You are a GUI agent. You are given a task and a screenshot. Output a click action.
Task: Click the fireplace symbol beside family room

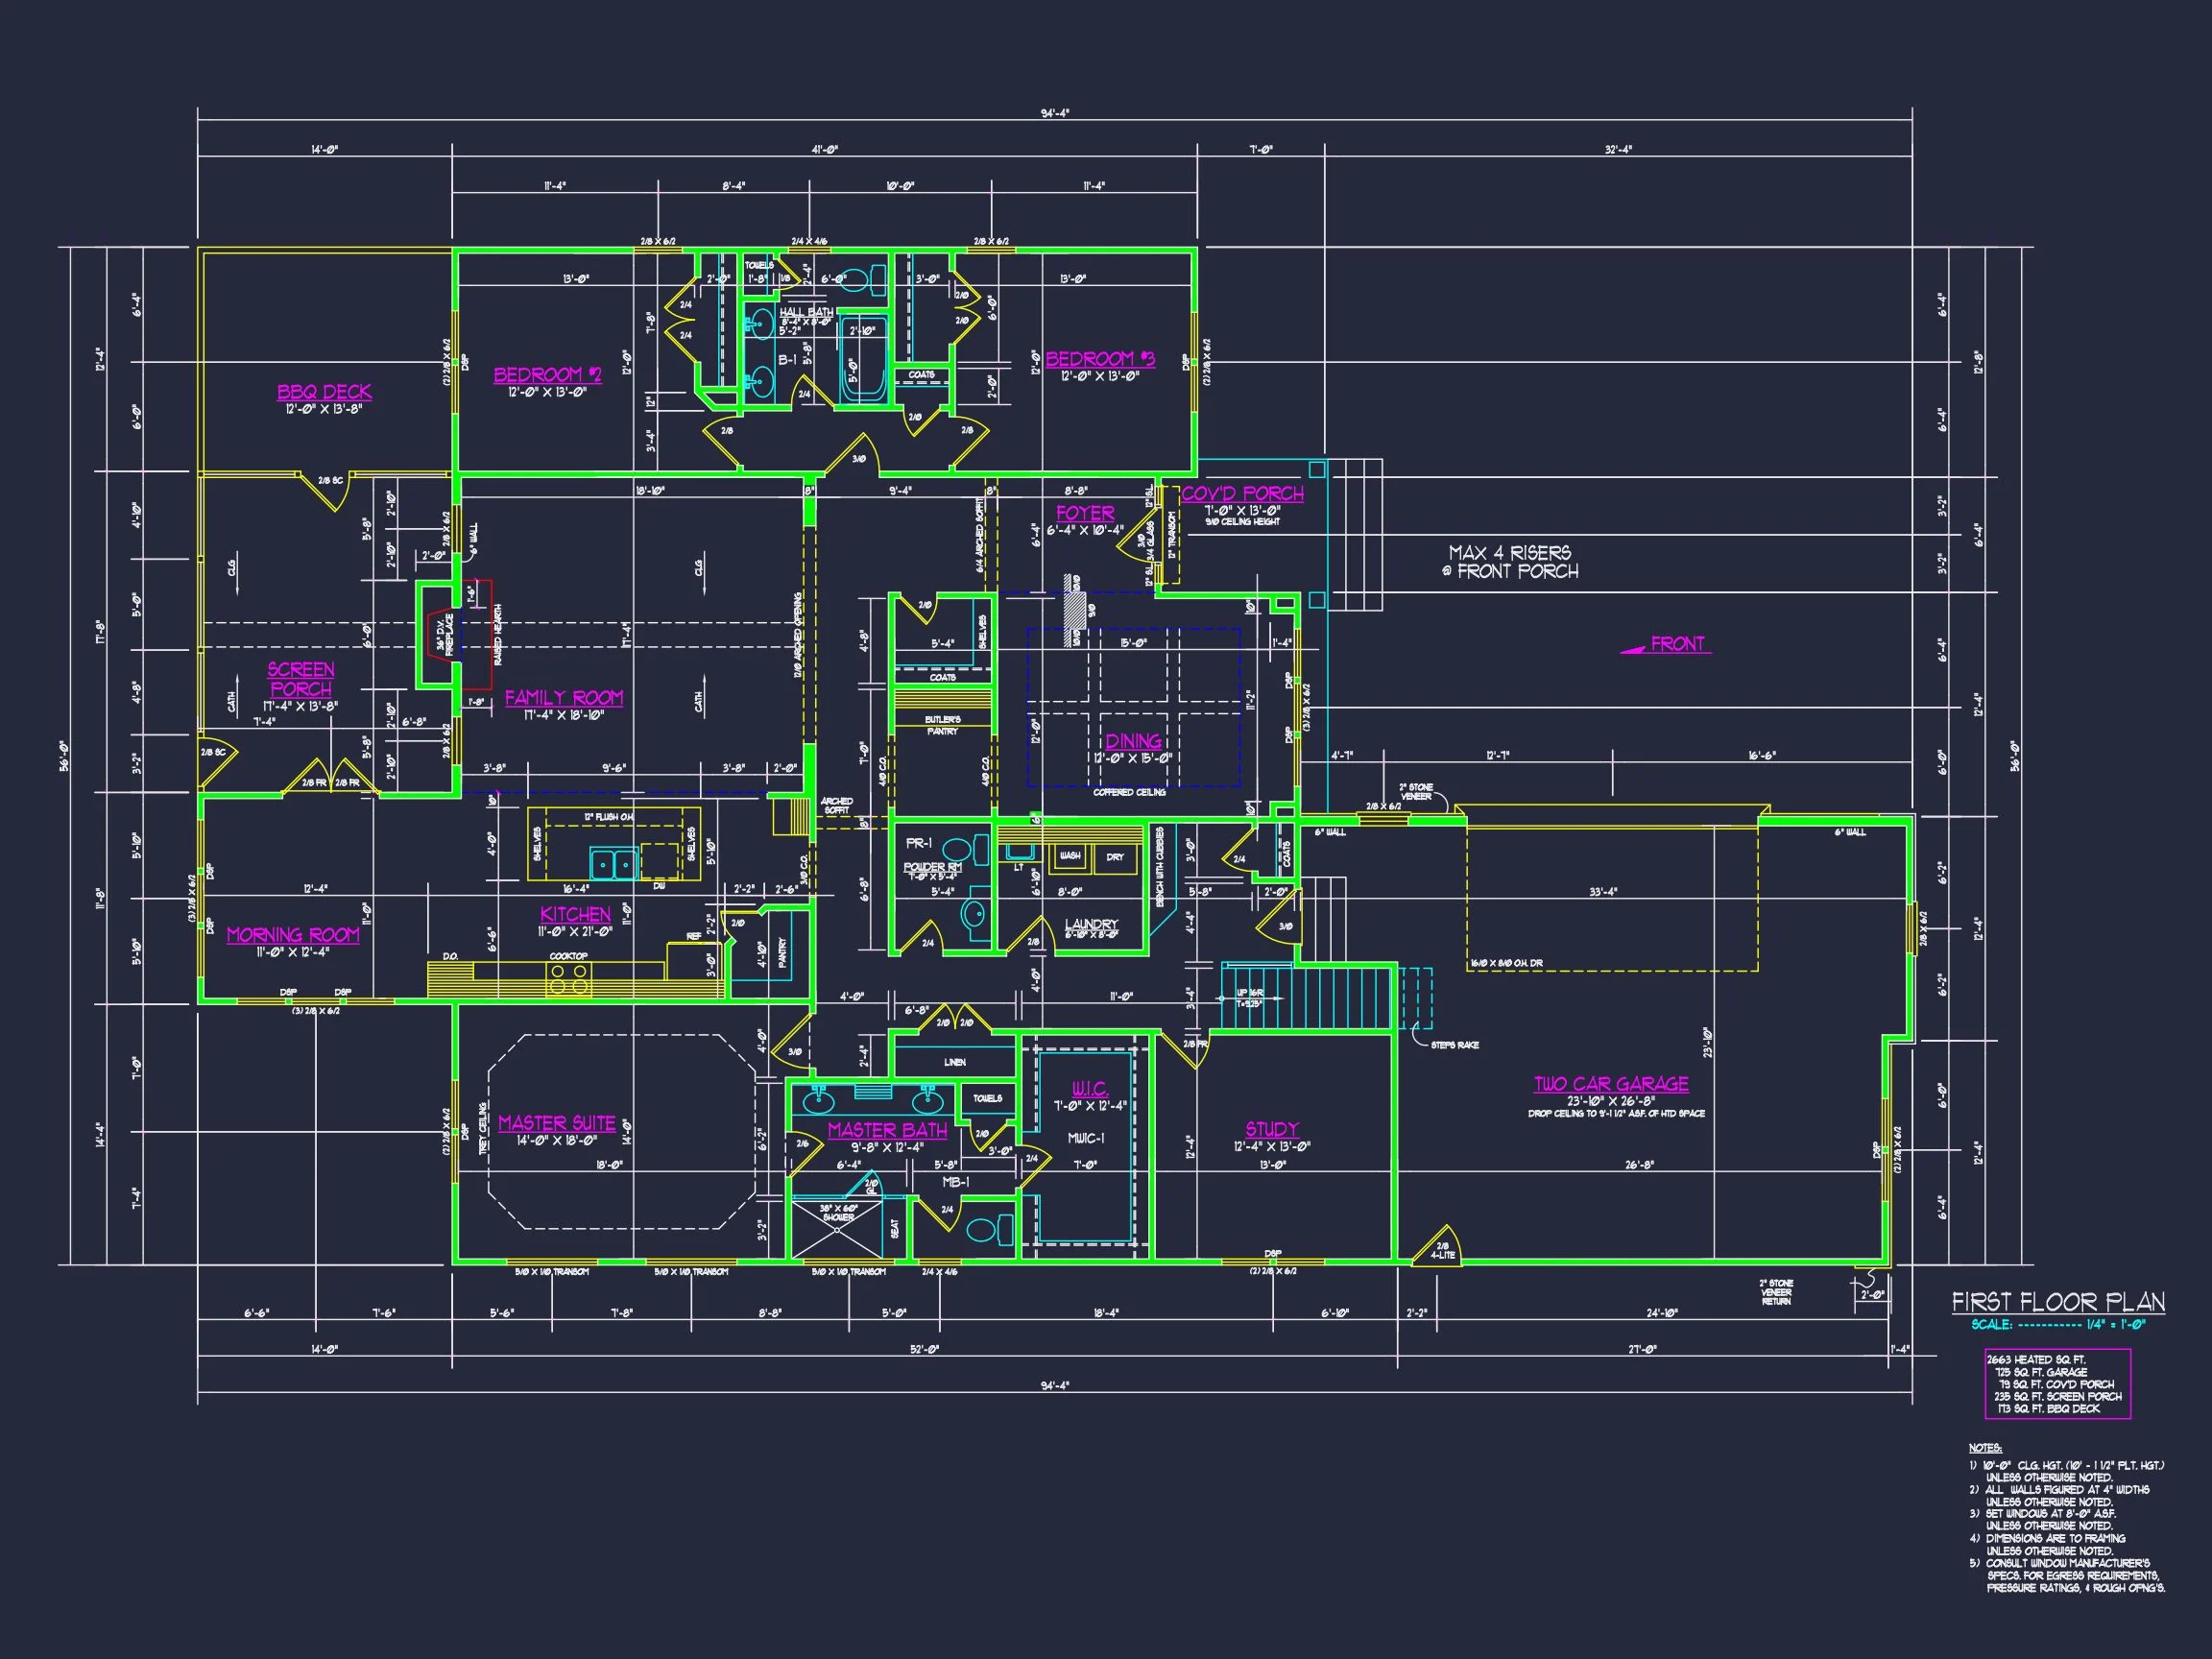(440, 635)
